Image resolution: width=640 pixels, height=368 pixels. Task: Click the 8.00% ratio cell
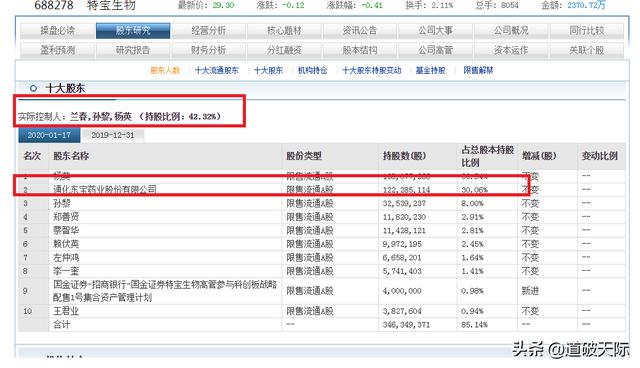click(x=472, y=203)
